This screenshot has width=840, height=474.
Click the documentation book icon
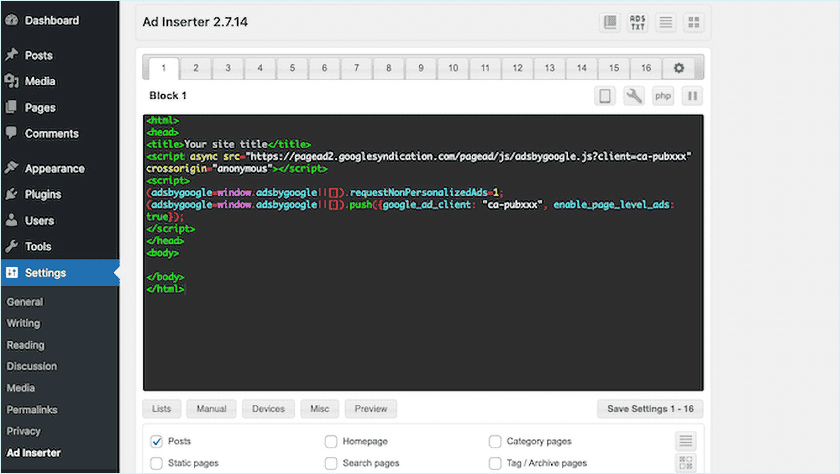610,22
